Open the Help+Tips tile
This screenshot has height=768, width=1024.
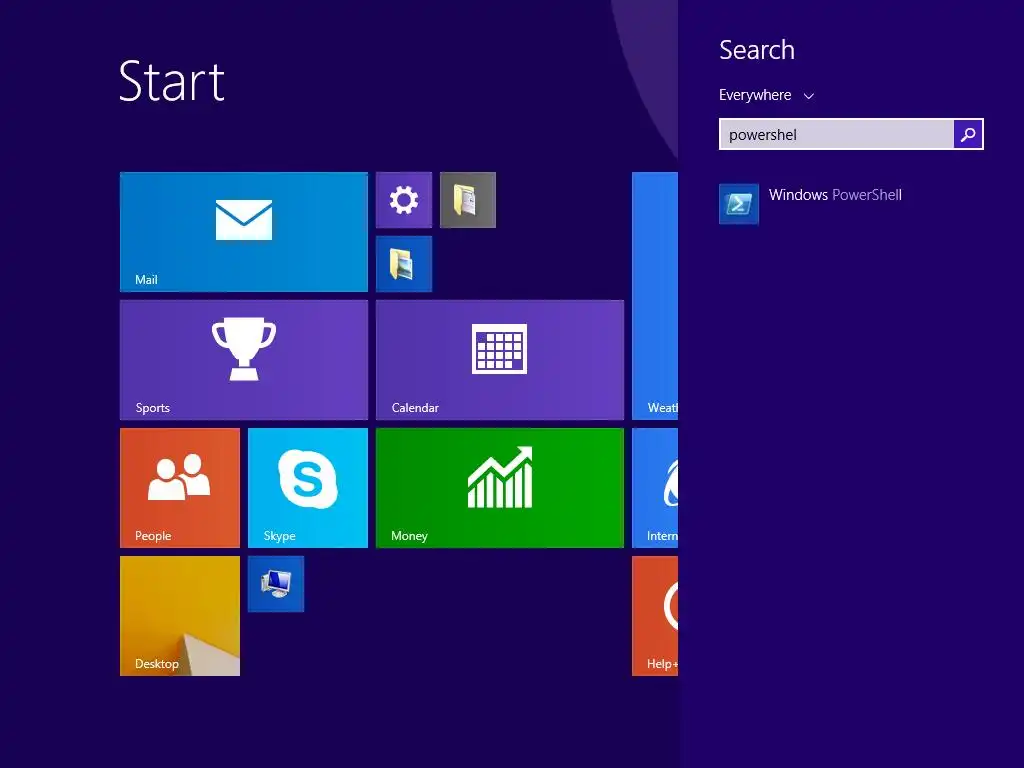655,616
